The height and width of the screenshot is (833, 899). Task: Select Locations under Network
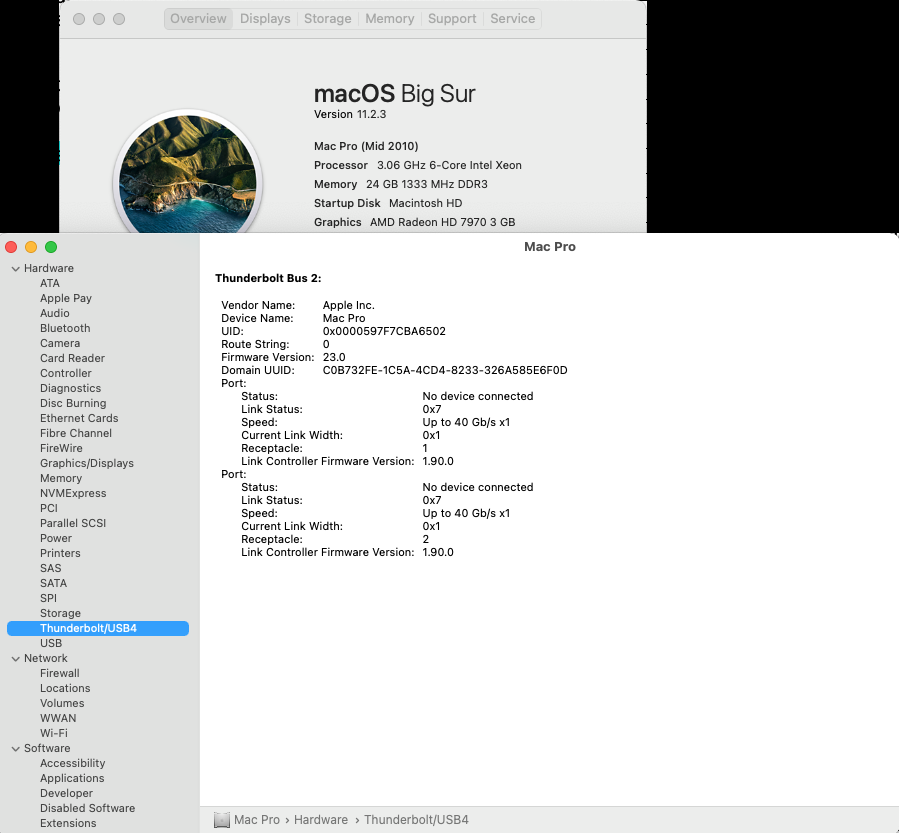click(65, 688)
